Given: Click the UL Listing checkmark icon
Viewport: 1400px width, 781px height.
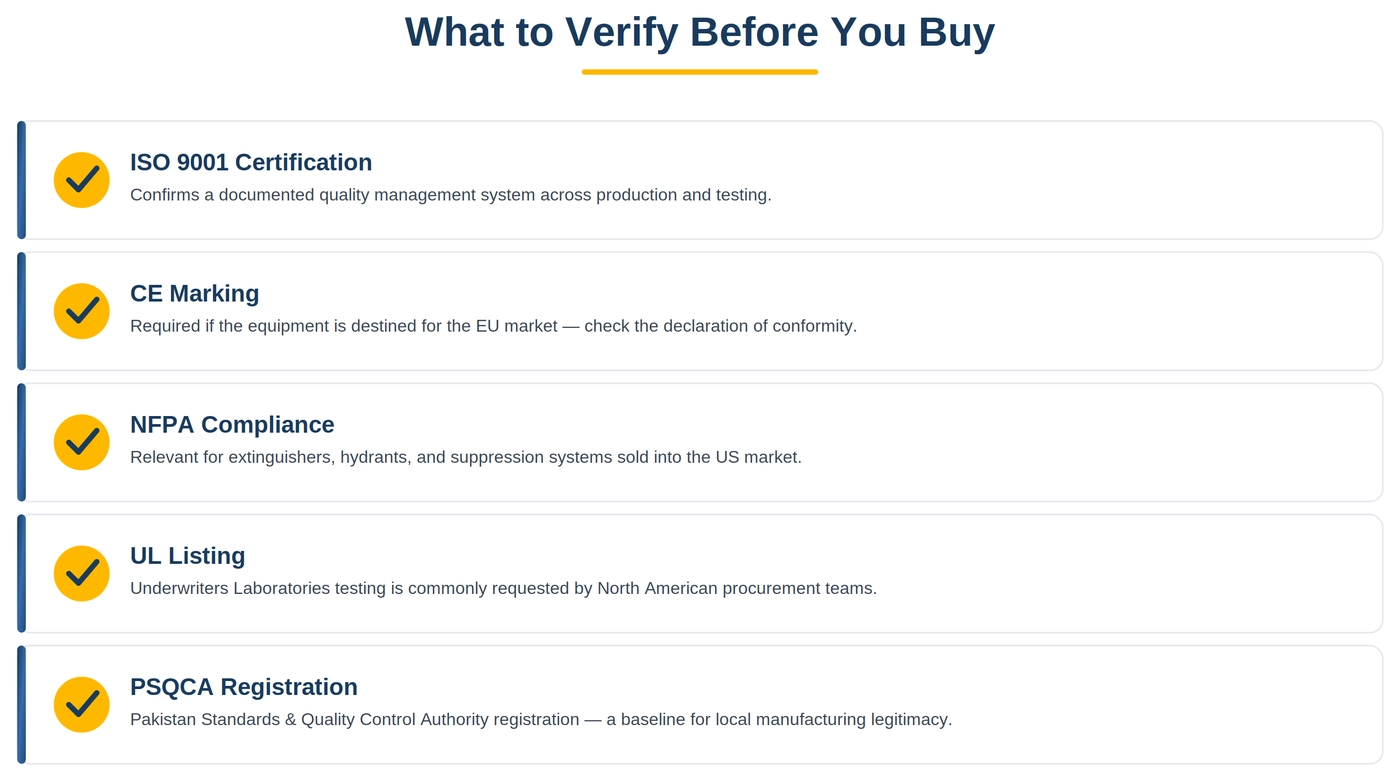Looking at the screenshot, I should [x=81, y=573].
